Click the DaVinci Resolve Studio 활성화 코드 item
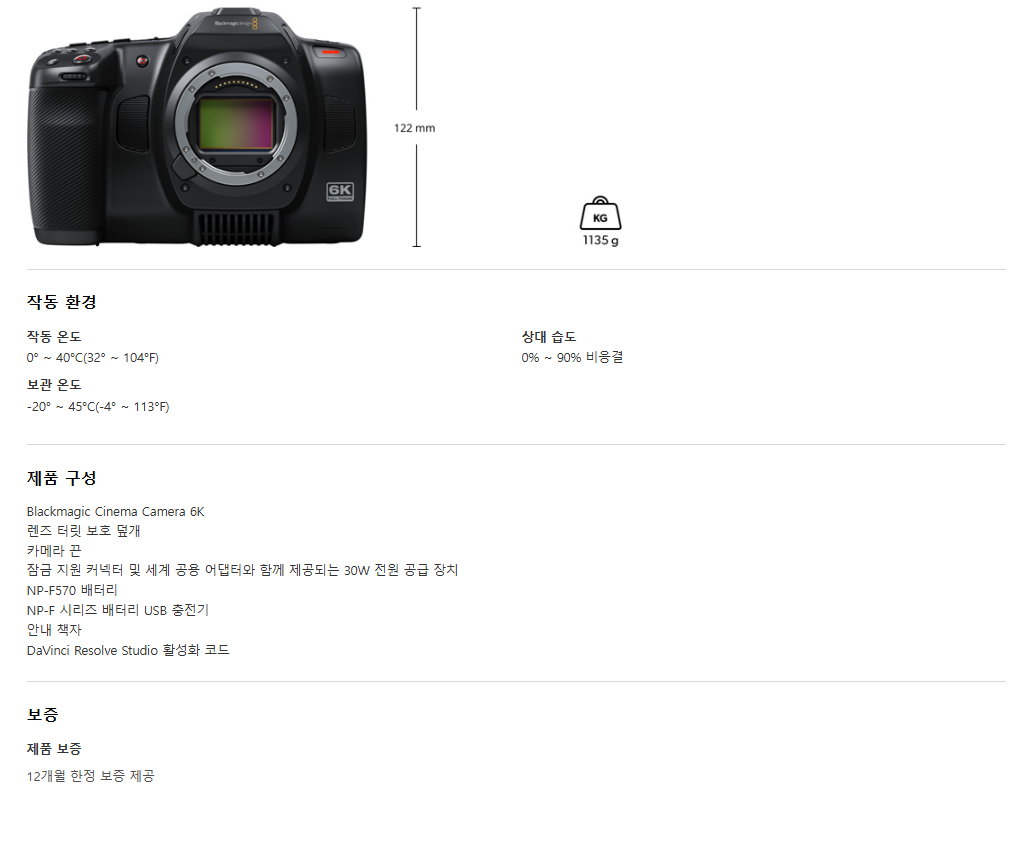 click(128, 651)
